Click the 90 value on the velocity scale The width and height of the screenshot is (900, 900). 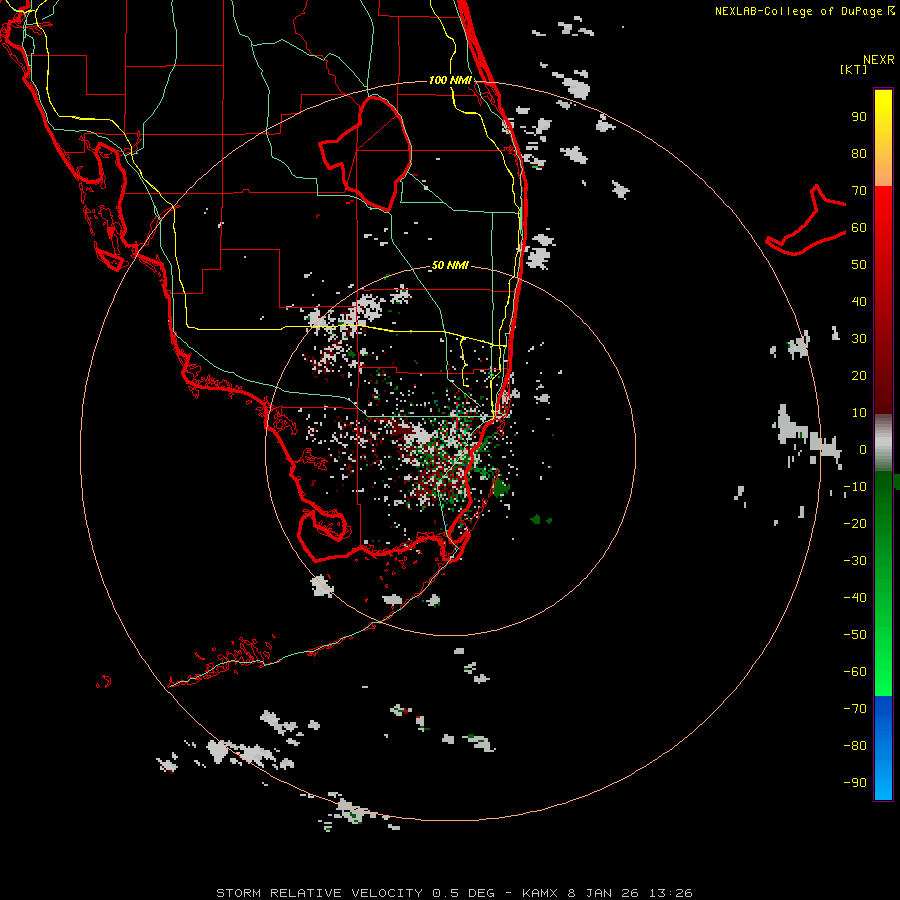coord(859,117)
